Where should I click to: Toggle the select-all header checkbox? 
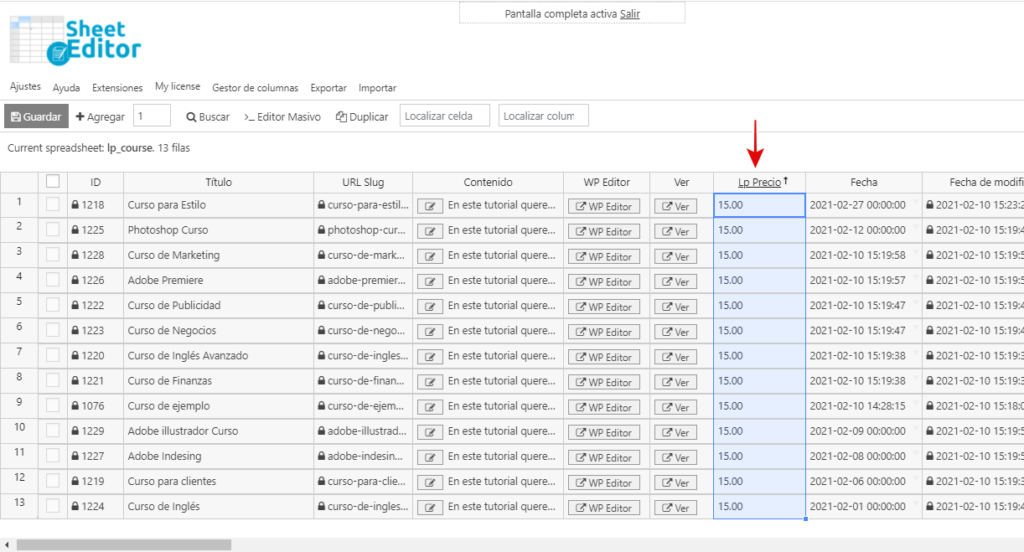click(x=53, y=181)
